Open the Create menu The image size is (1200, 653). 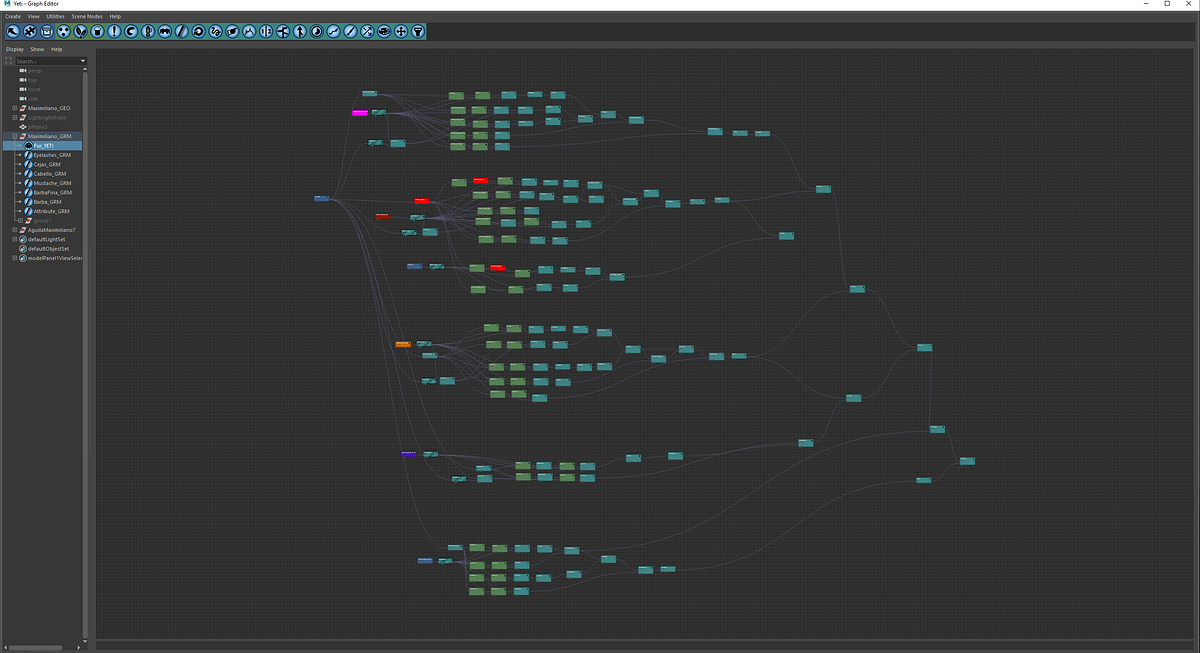pyautogui.click(x=13, y=17)
